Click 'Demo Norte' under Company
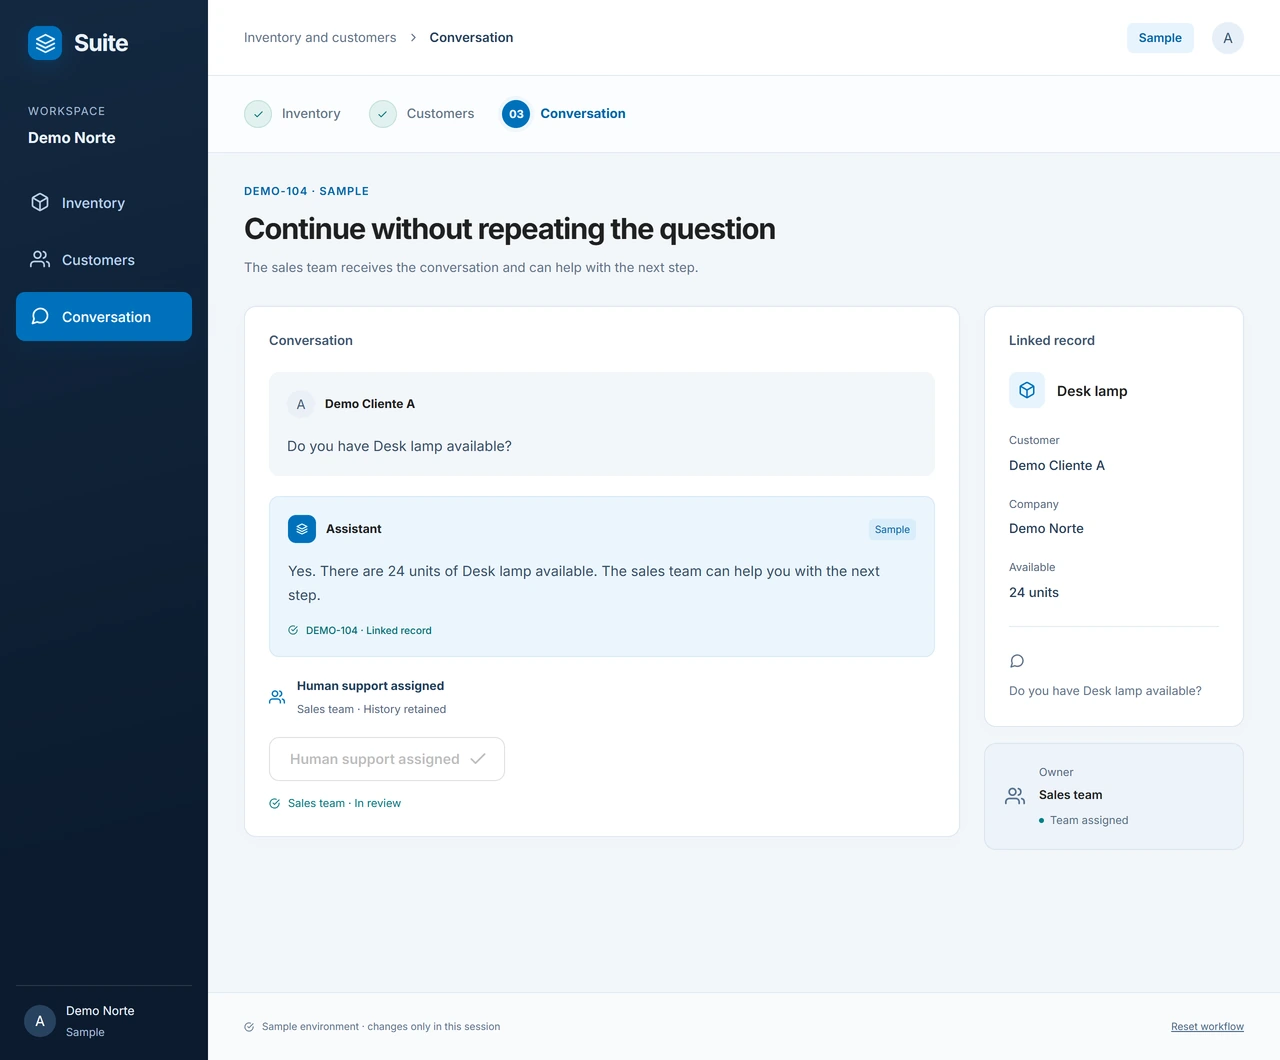 click(1046, 529)
